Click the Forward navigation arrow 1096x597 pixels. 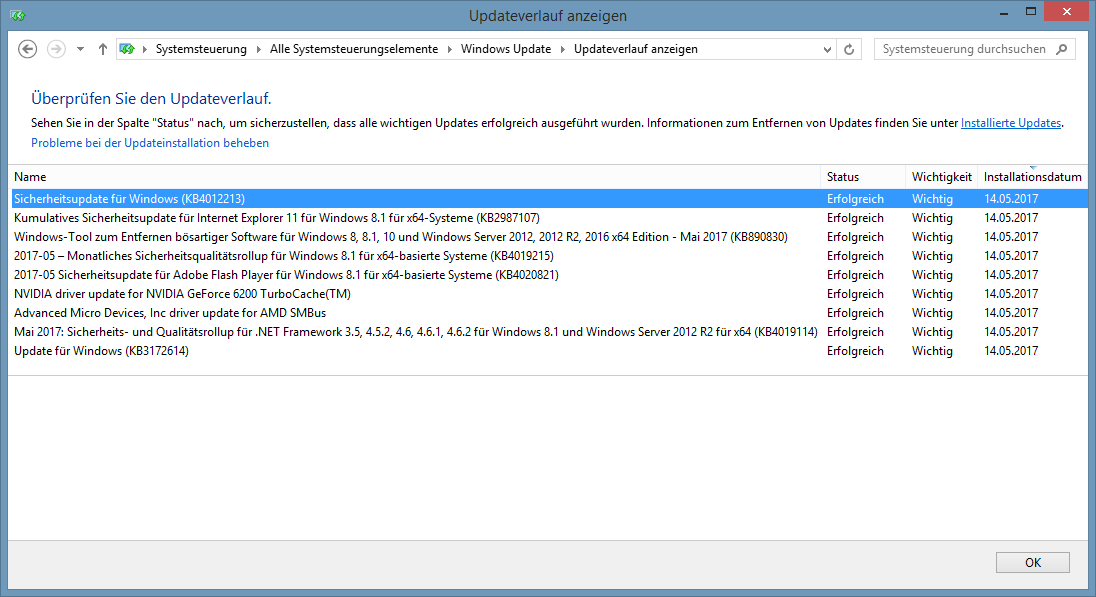click(x=57, y=49)
